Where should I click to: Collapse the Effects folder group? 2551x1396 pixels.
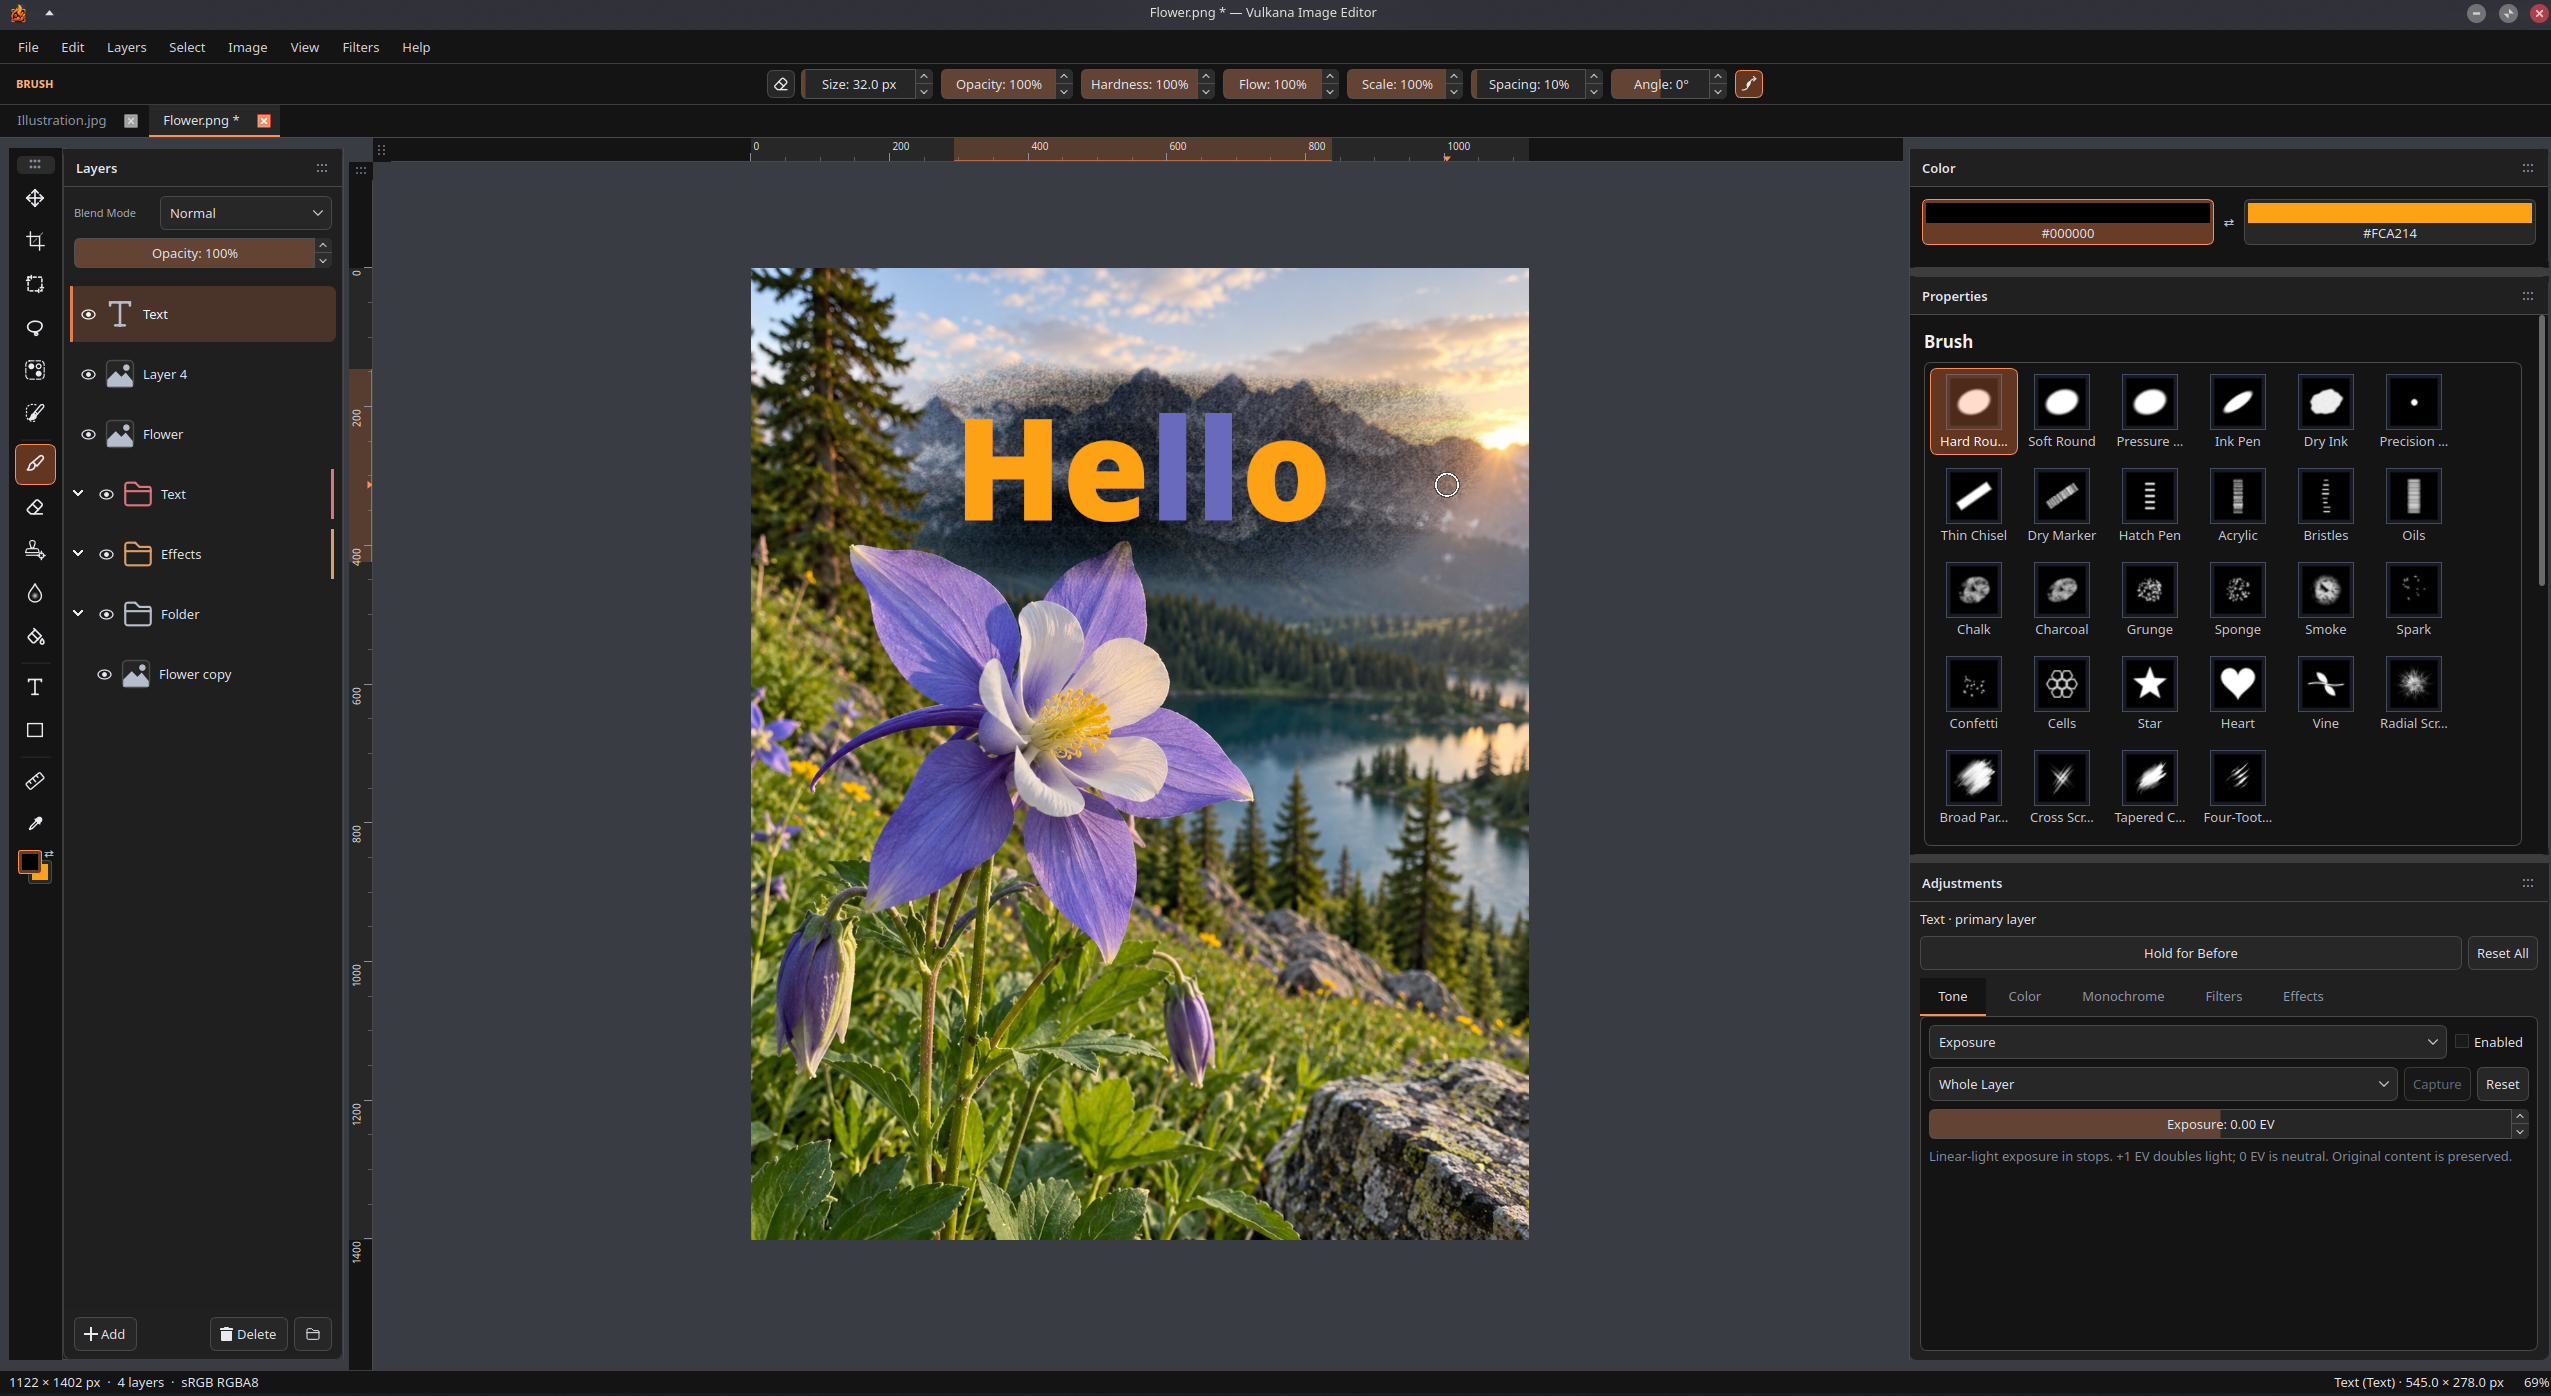point(78,553)
